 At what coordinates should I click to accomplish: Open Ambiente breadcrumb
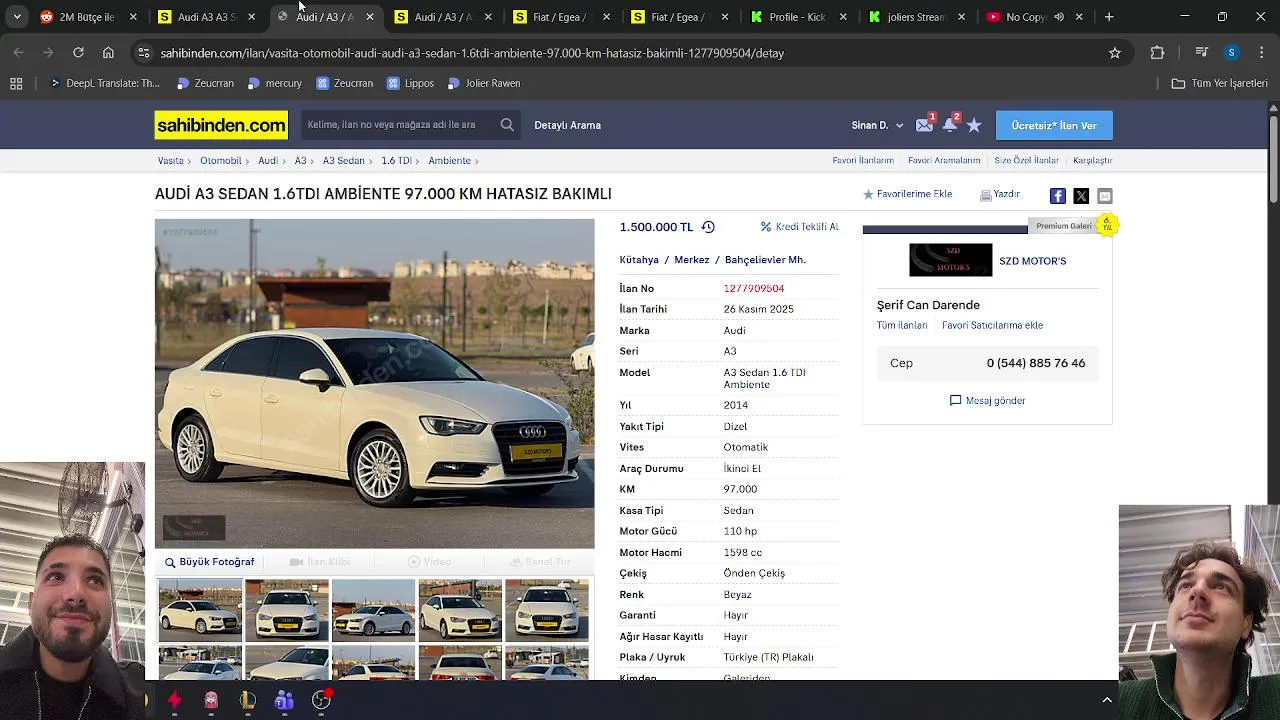pyautogui.click(x=449, y=160)
